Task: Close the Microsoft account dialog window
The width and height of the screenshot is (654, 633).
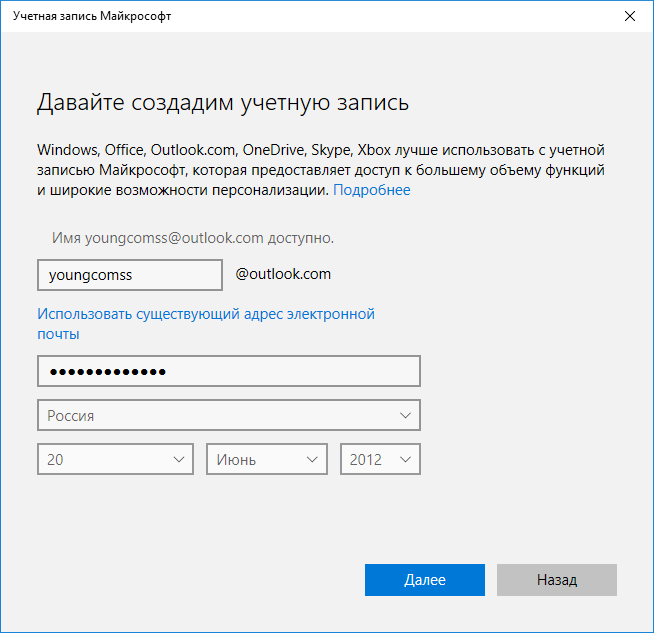Action: coord(629,16)
